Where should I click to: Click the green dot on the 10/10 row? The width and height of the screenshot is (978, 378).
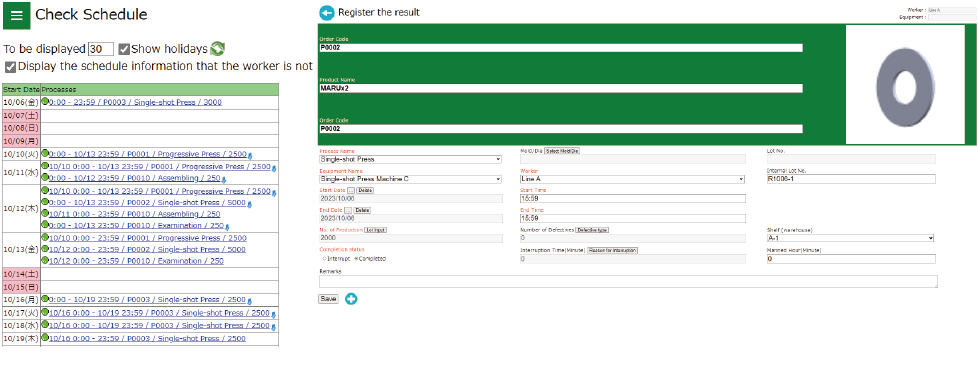point(46,153)
